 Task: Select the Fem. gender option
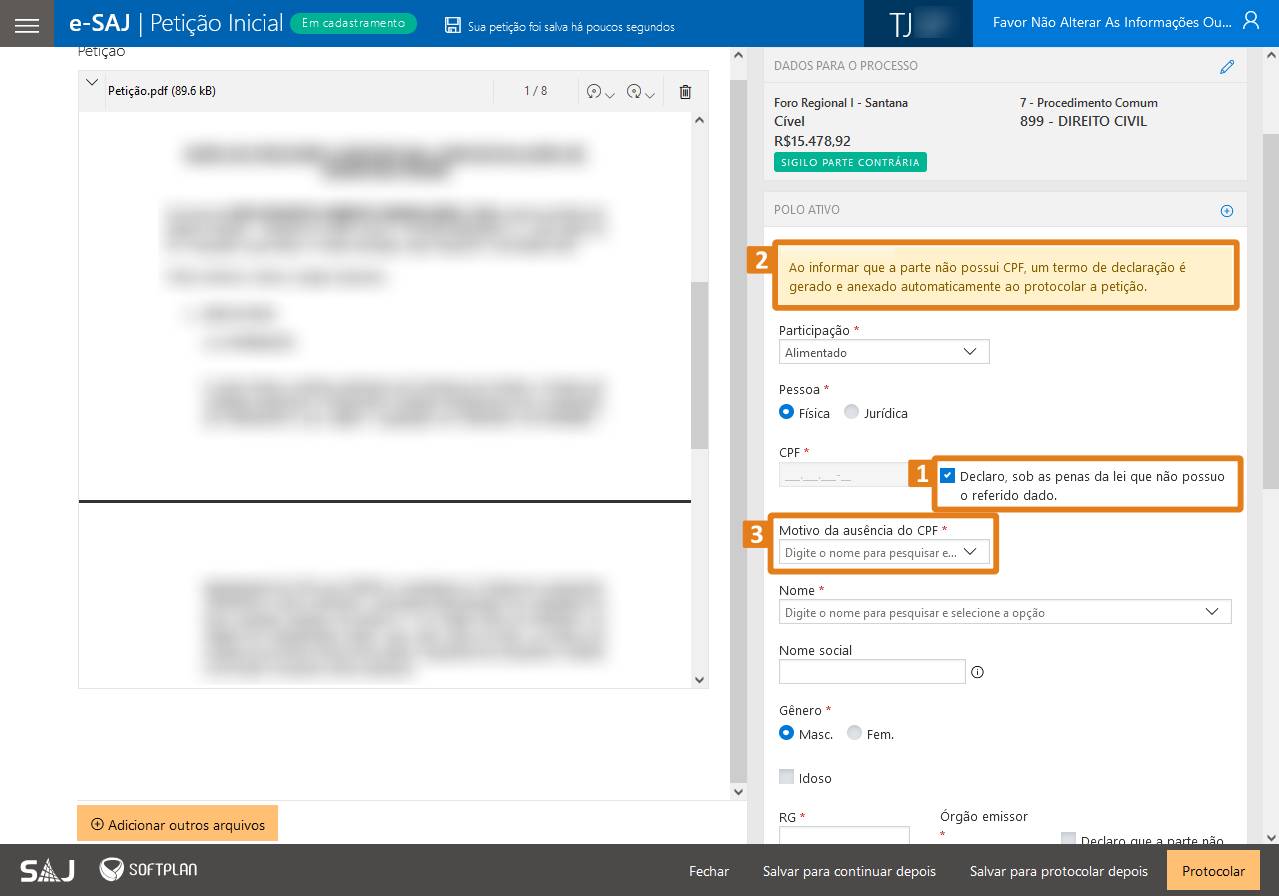pyautogui.click(x=854, y=733)
